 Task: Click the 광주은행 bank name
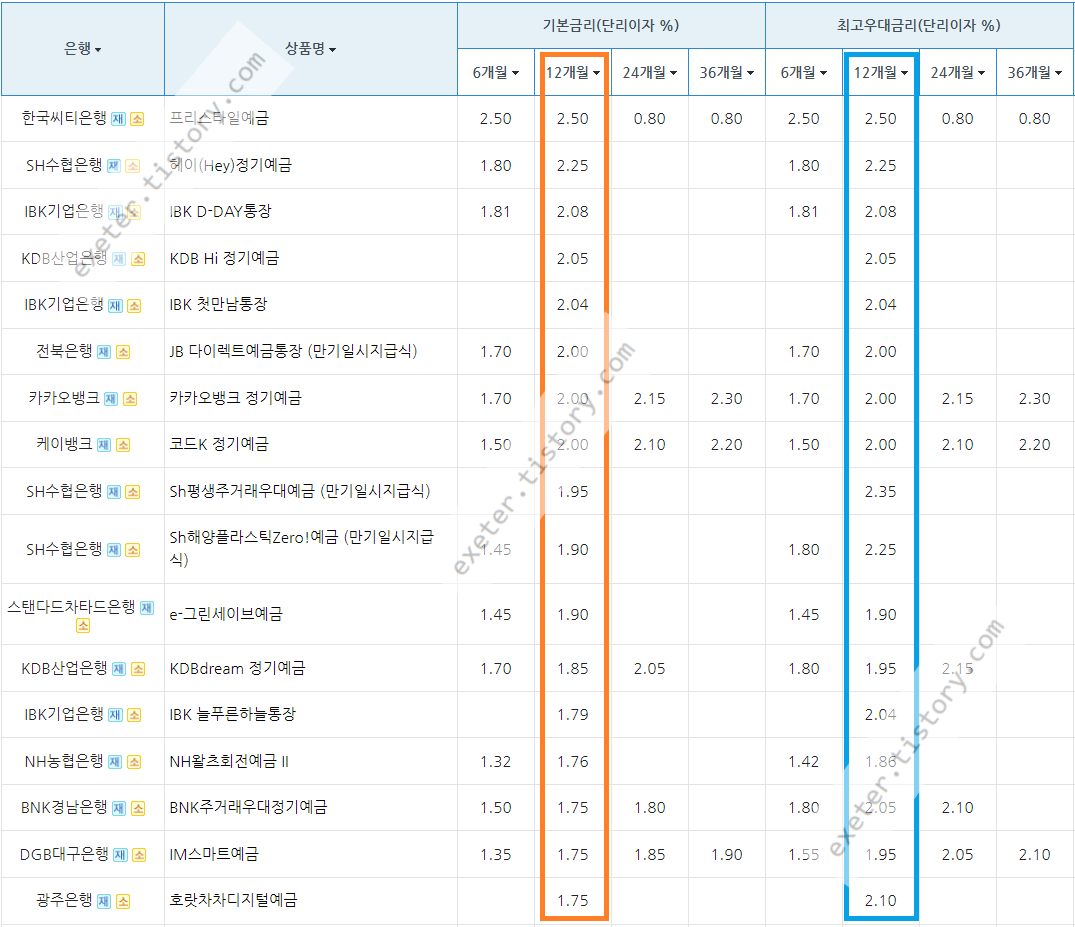pyautogui.click(x=64, y=900)
